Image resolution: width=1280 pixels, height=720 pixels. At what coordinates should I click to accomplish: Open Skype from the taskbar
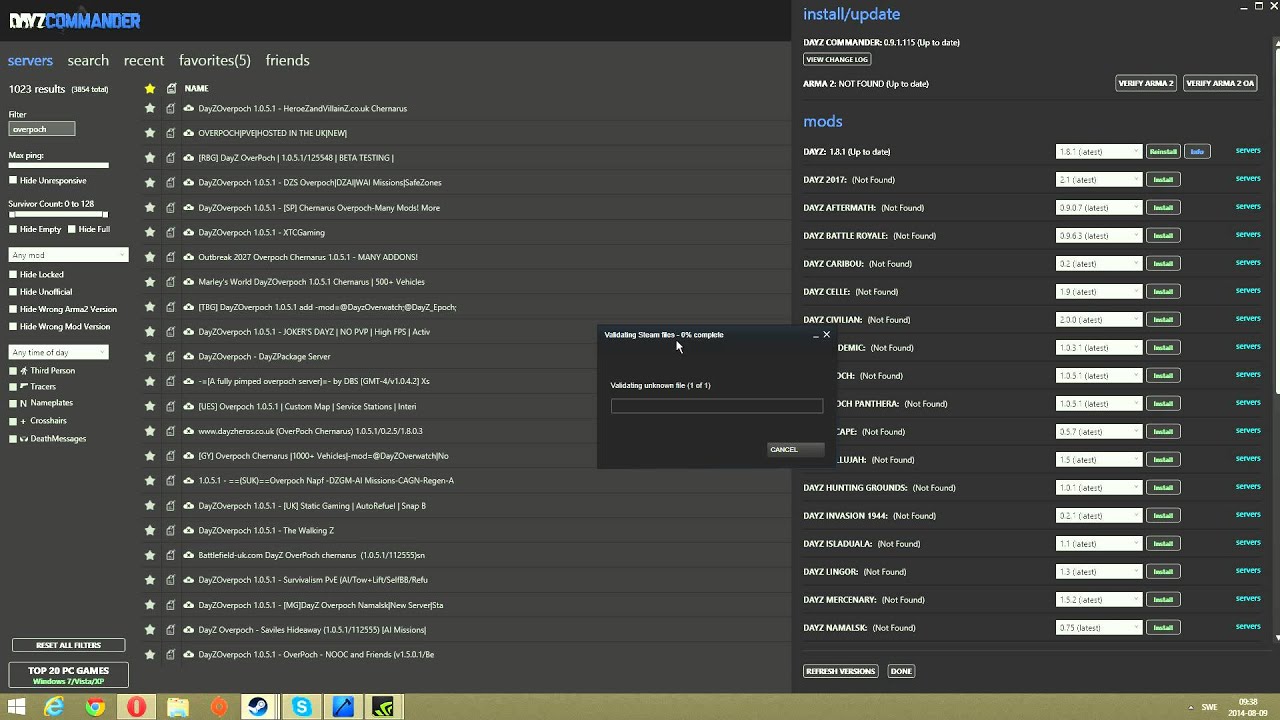pyautogui.click(x=301, y=707)
